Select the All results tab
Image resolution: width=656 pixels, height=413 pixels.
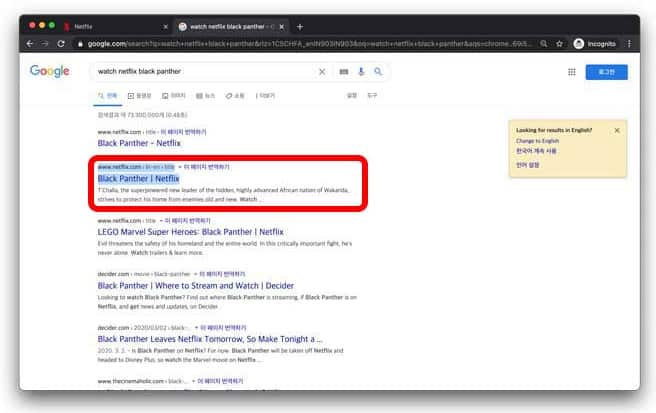coord(108,96)
